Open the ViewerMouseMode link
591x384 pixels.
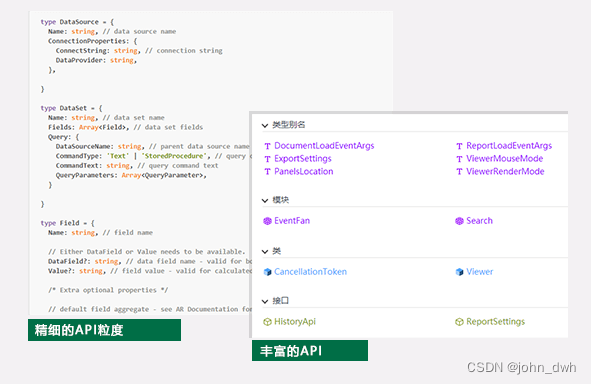pyautogui.click(x=504, y=159)
